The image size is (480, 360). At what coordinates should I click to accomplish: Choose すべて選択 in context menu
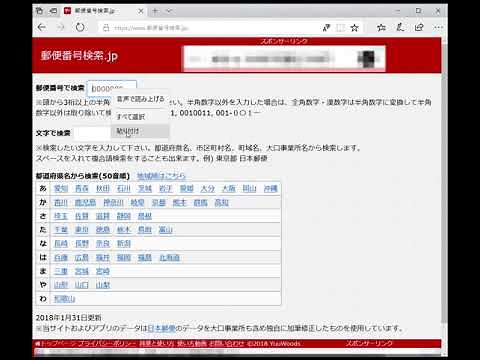click(x=140, y=117)
